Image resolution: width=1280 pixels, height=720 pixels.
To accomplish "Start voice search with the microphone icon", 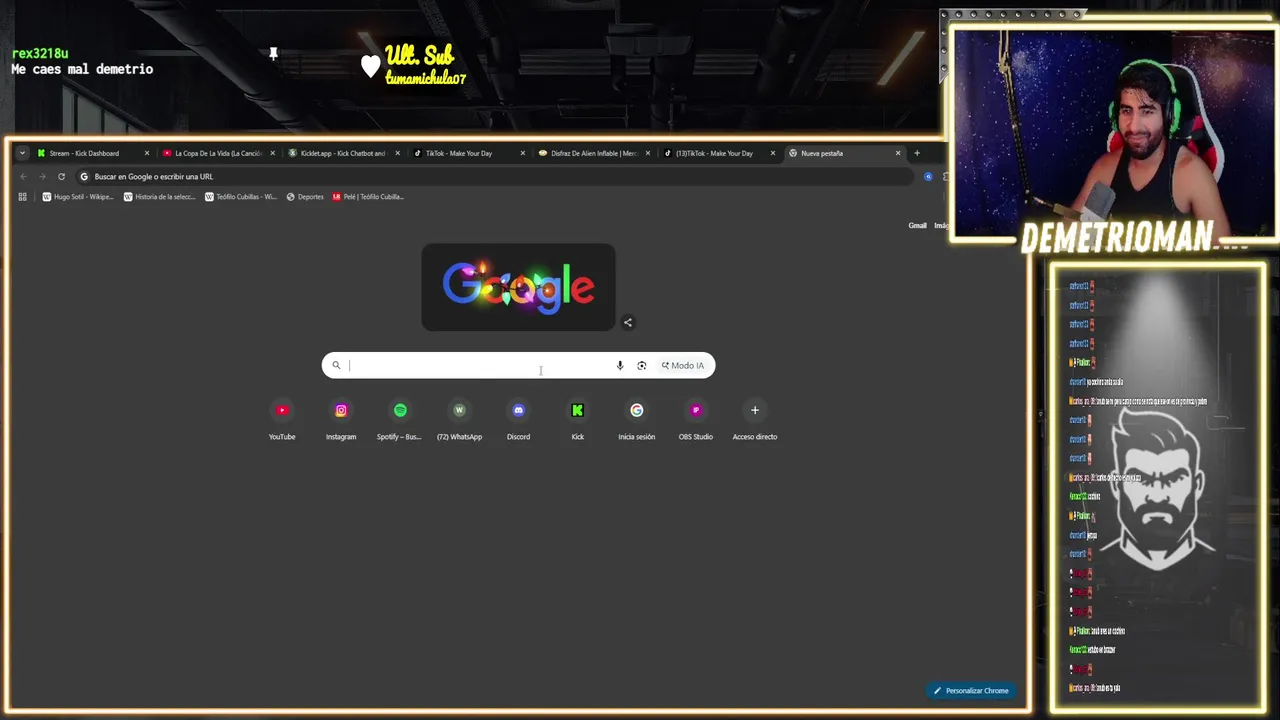I will click(x=620, y=365).
